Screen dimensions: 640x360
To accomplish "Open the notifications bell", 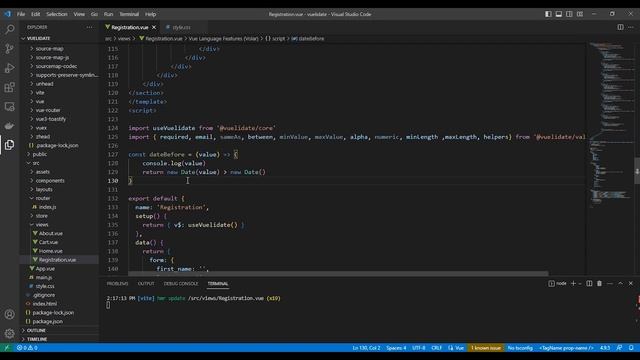I will 631,348.
